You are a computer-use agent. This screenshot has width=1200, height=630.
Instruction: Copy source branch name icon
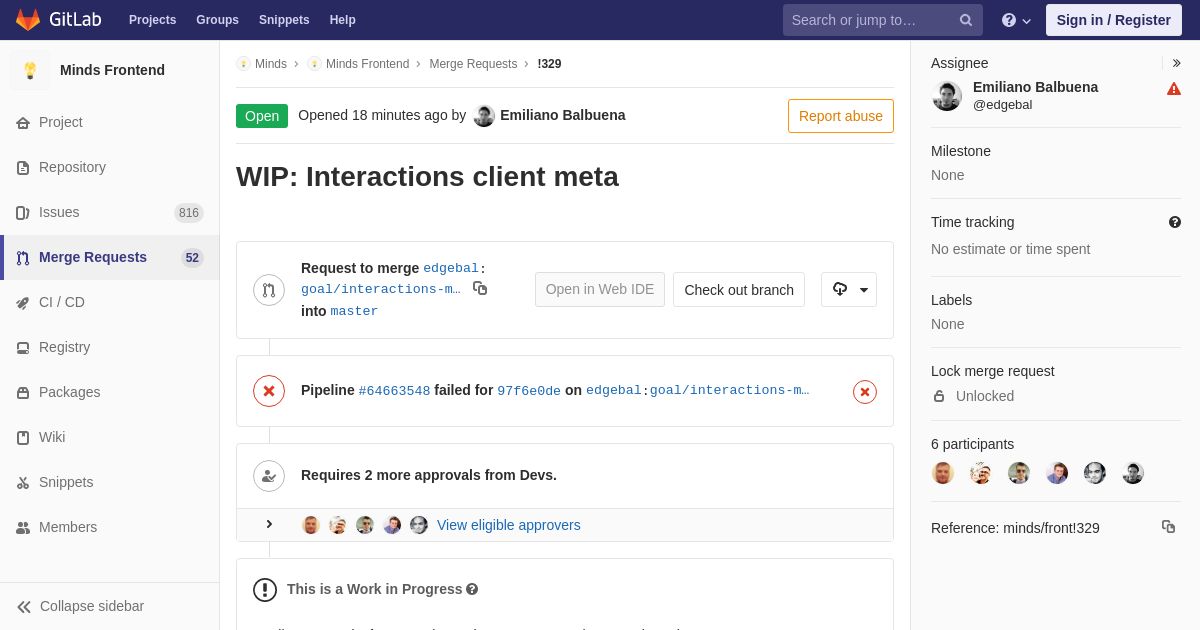(480, 288)
